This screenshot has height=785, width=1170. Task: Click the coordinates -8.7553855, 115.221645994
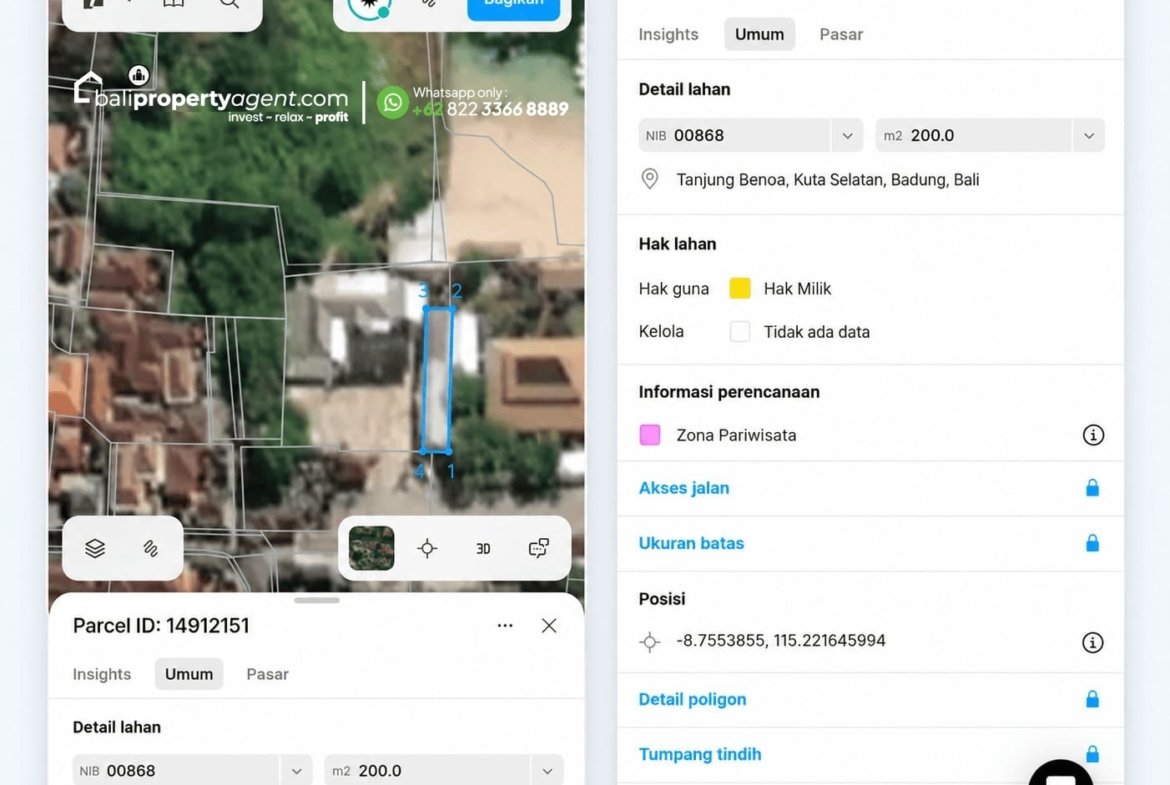click(x=780, y=641)
